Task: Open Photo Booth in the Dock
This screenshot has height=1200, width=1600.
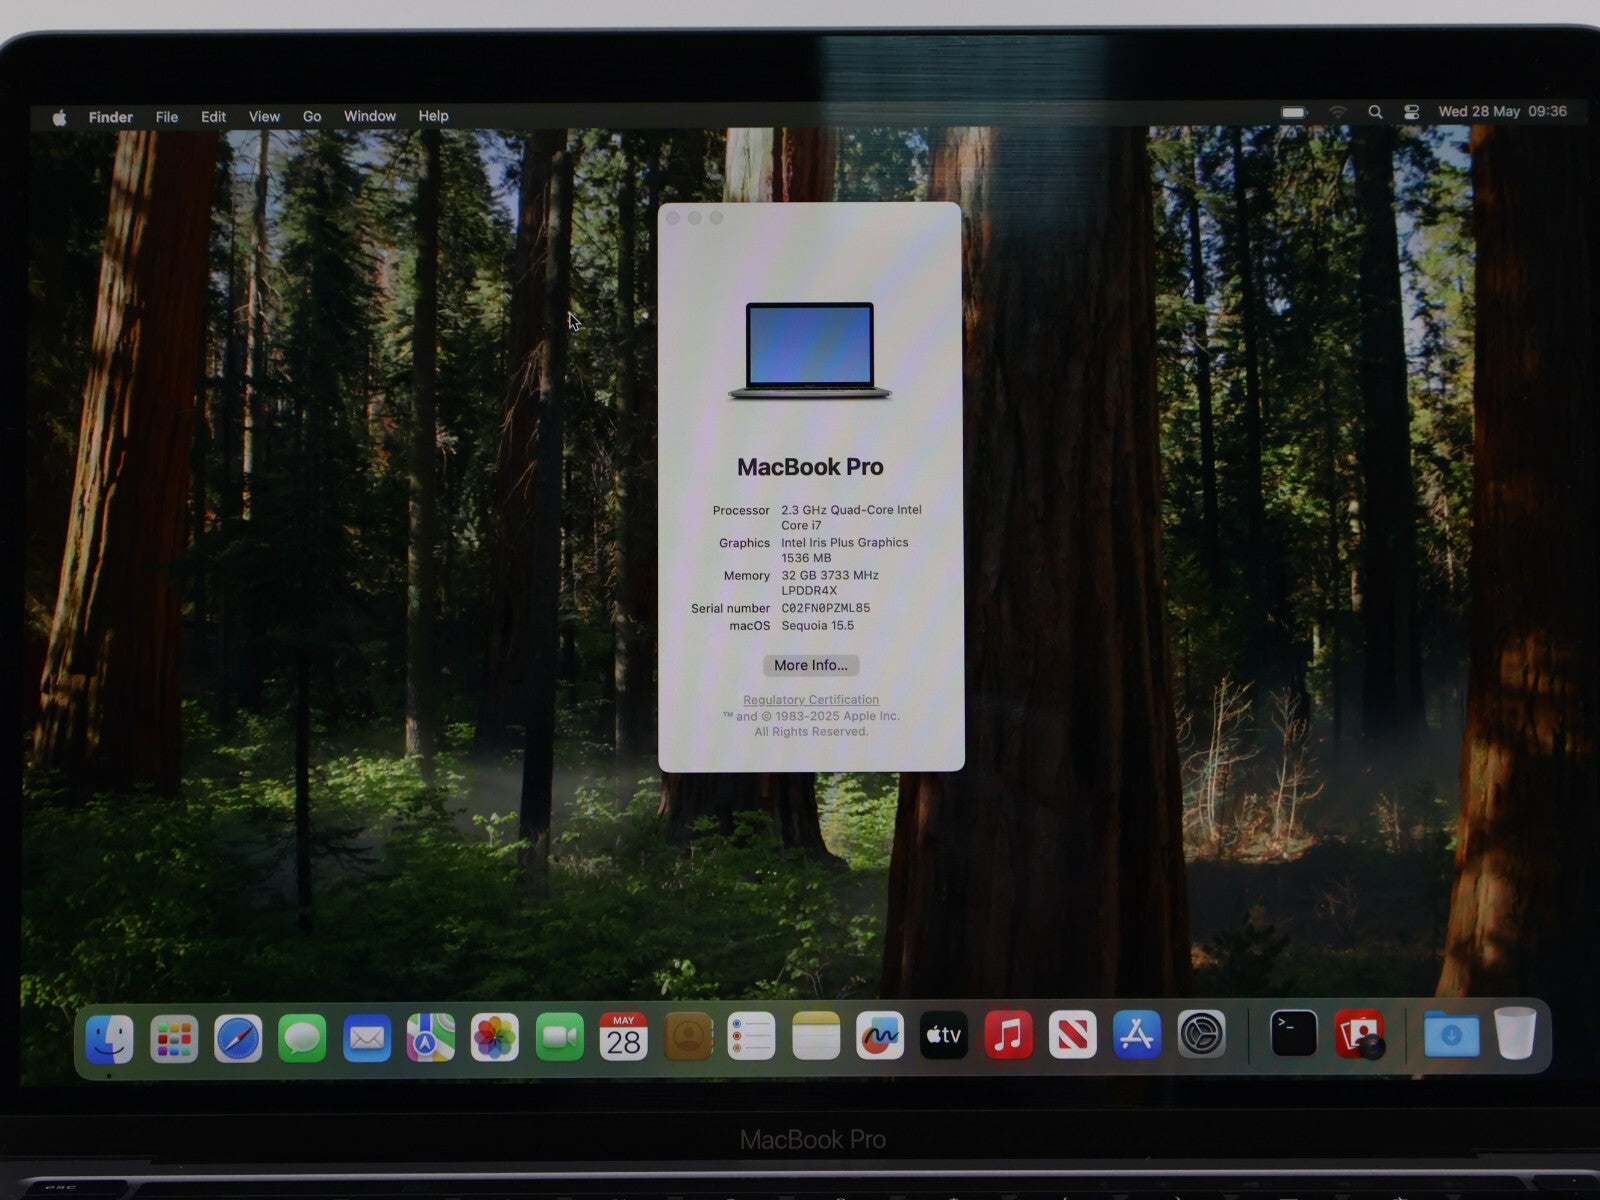Action: click(1359, 1034)
